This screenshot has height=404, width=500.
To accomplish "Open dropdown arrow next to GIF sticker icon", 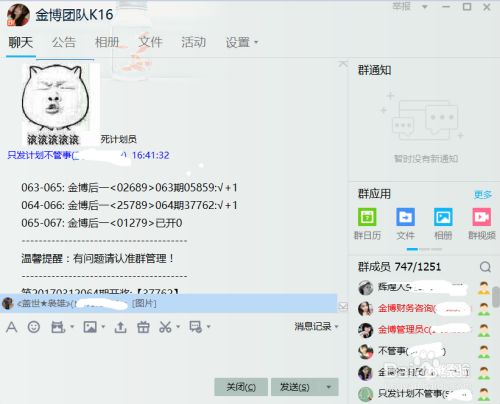I will pyautogui.click(x=72, y=327).
